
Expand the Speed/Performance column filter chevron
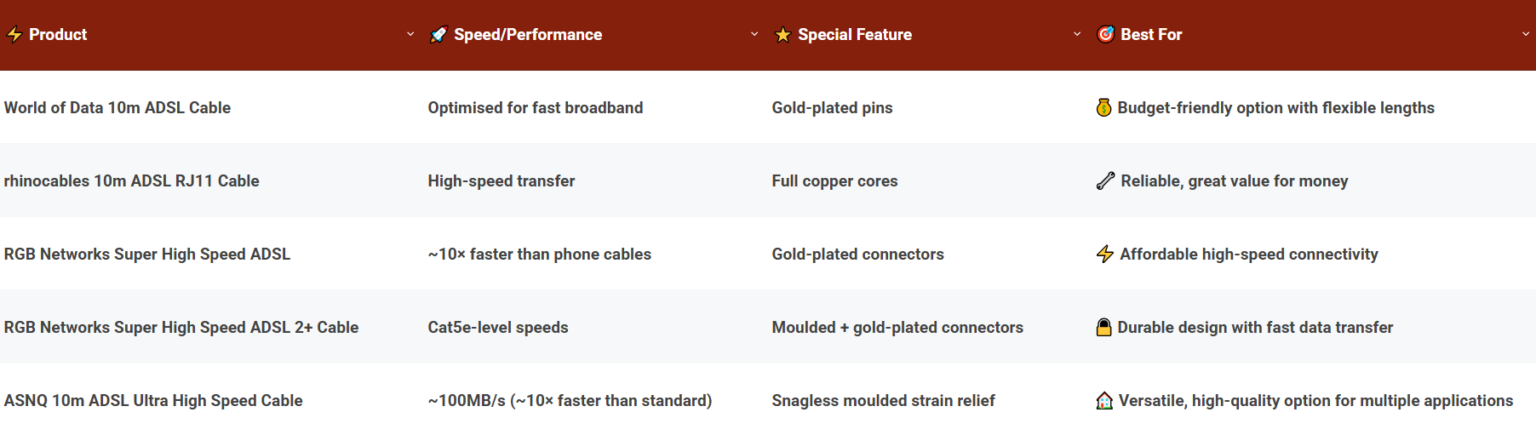755,35
